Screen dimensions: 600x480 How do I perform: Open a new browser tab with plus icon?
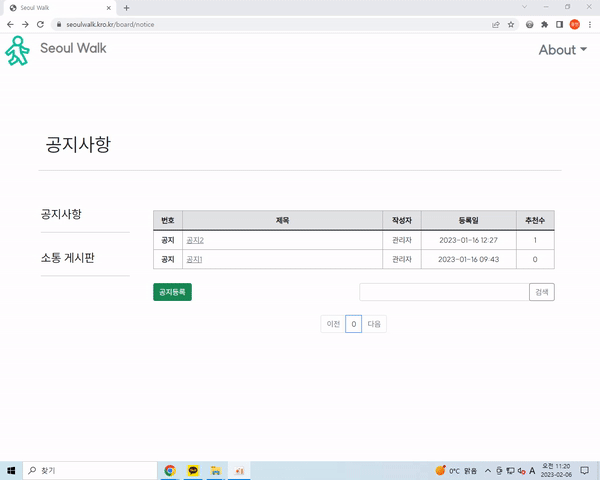(x=127, y=8)
